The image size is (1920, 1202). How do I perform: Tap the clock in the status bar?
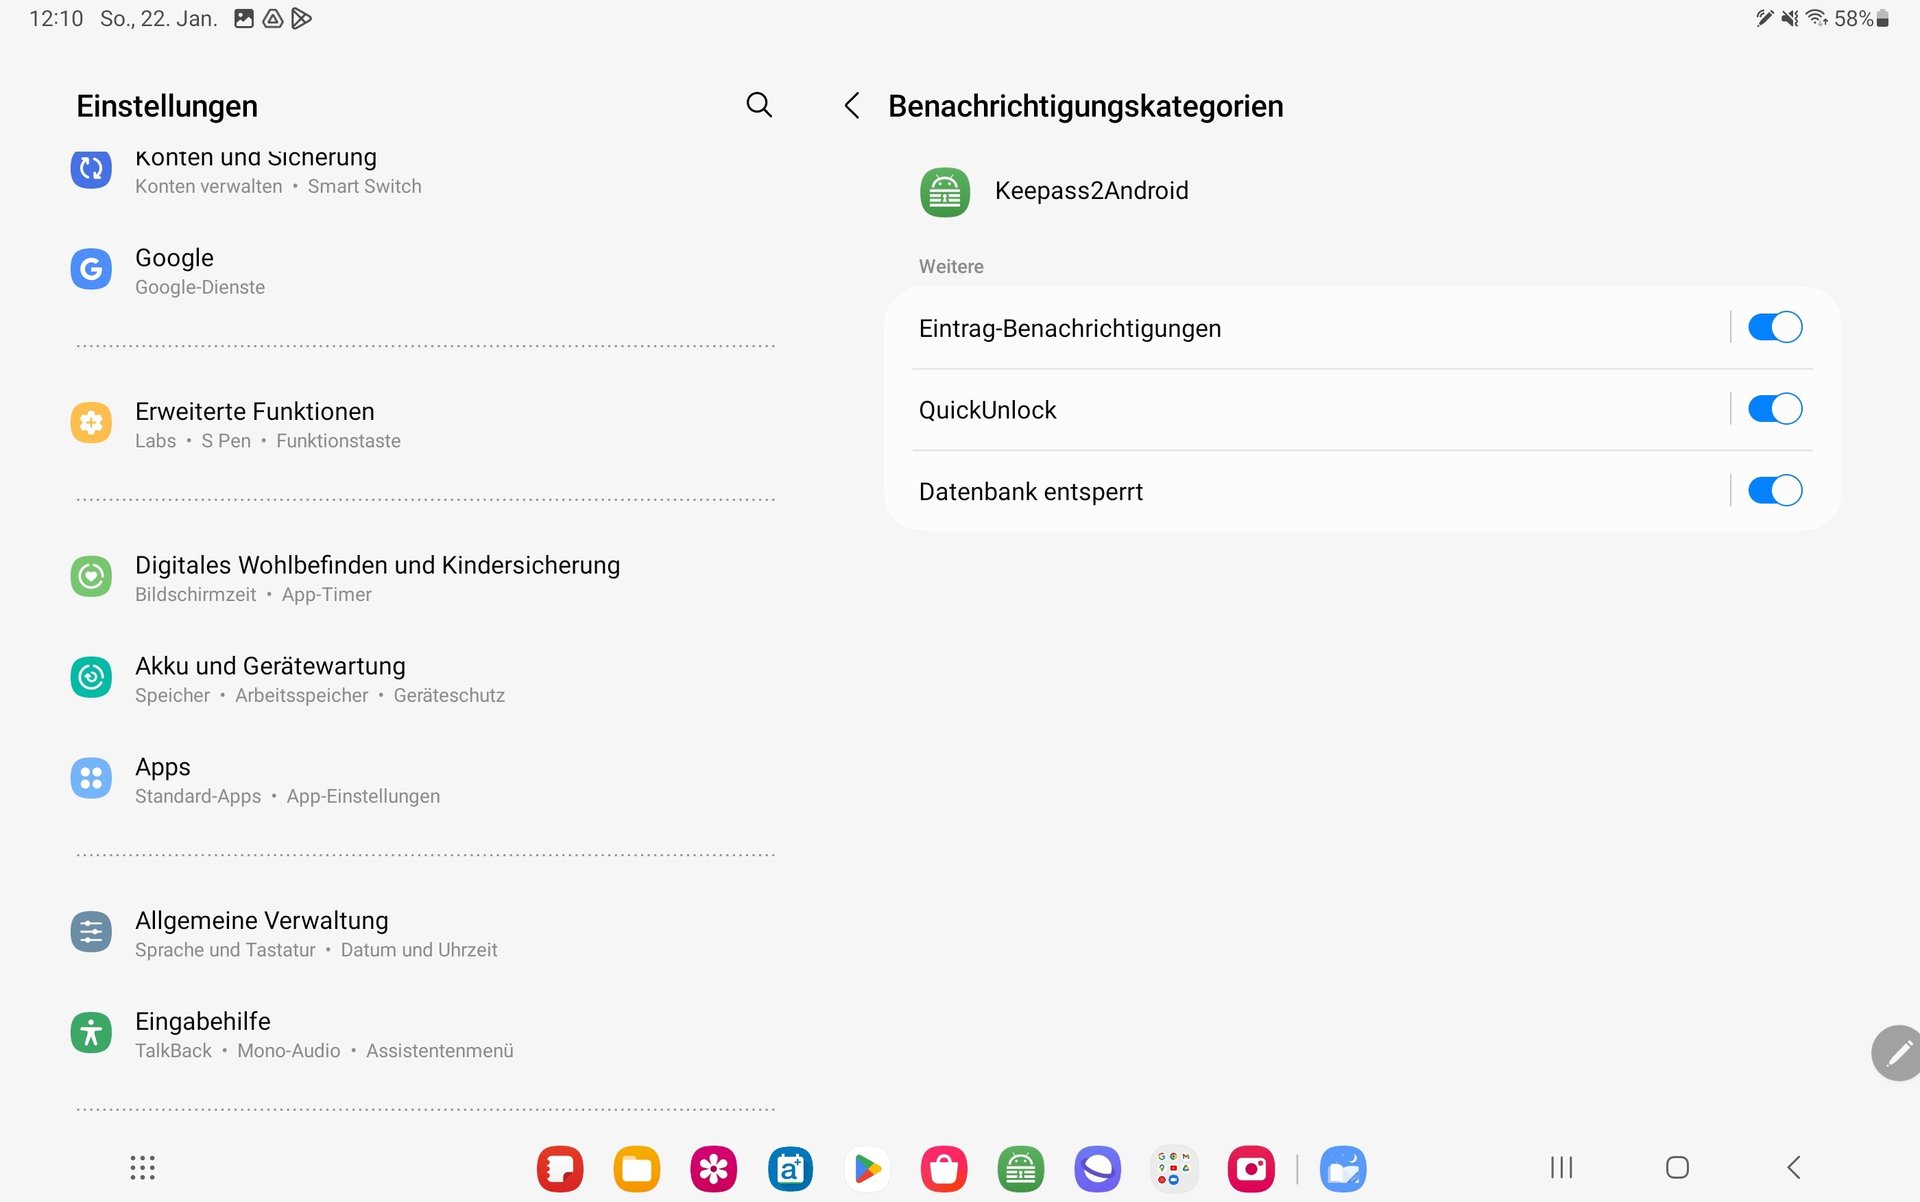tap(56, 18)
